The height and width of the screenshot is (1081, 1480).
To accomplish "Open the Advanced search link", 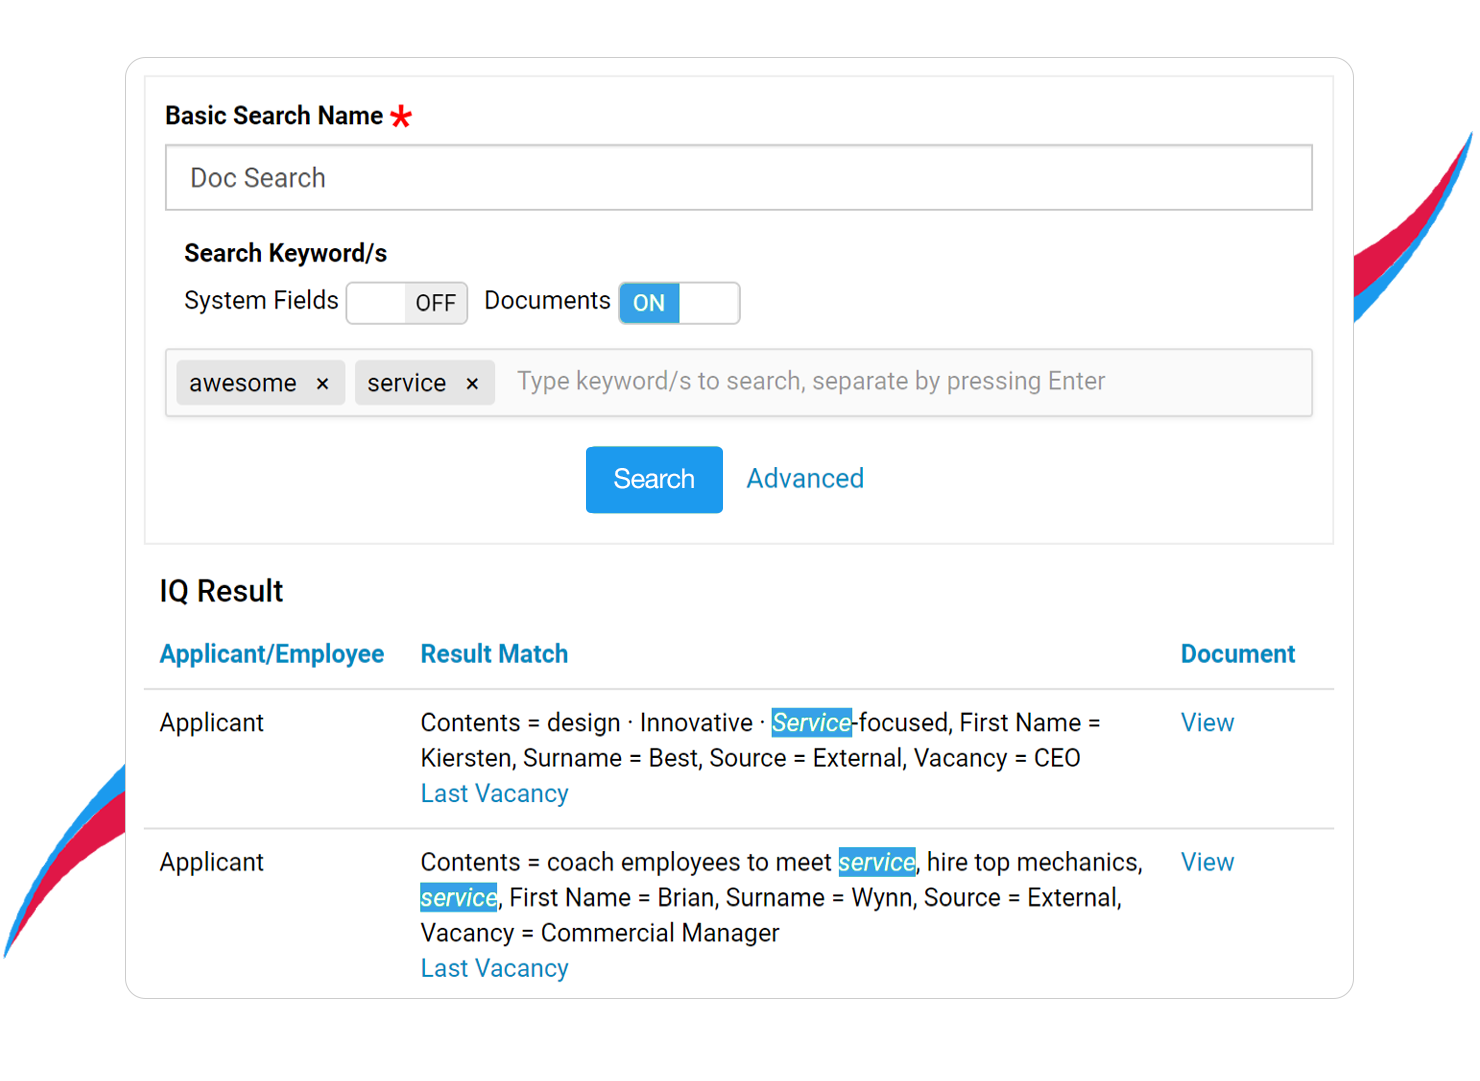I will pos(804,479).
